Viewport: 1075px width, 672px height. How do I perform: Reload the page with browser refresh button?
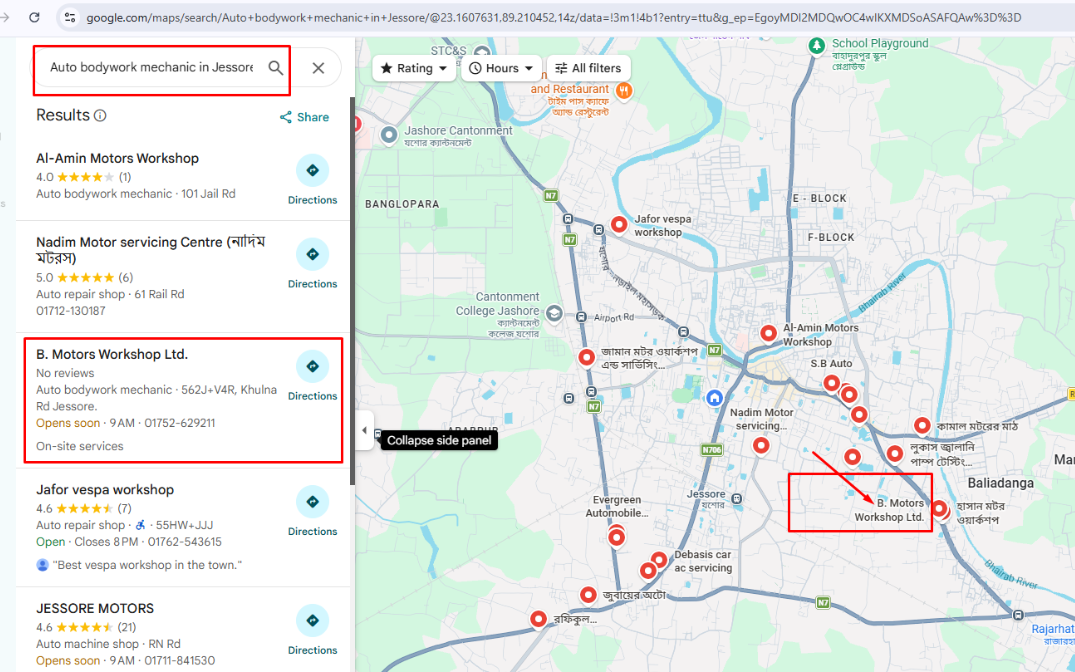click(35, 17)
